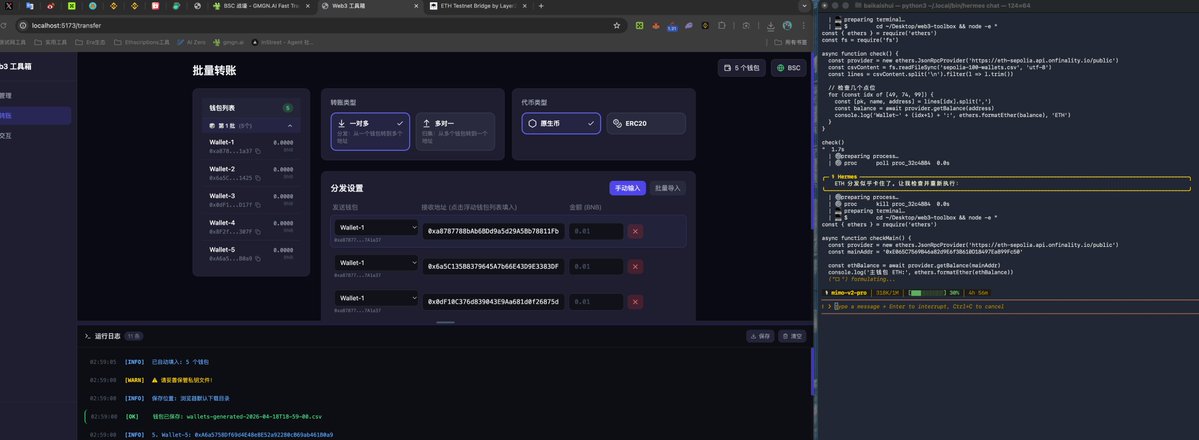Click the Hermes terminal message input
This screenshot has width=1199, height=440.
coord(1009,306)
